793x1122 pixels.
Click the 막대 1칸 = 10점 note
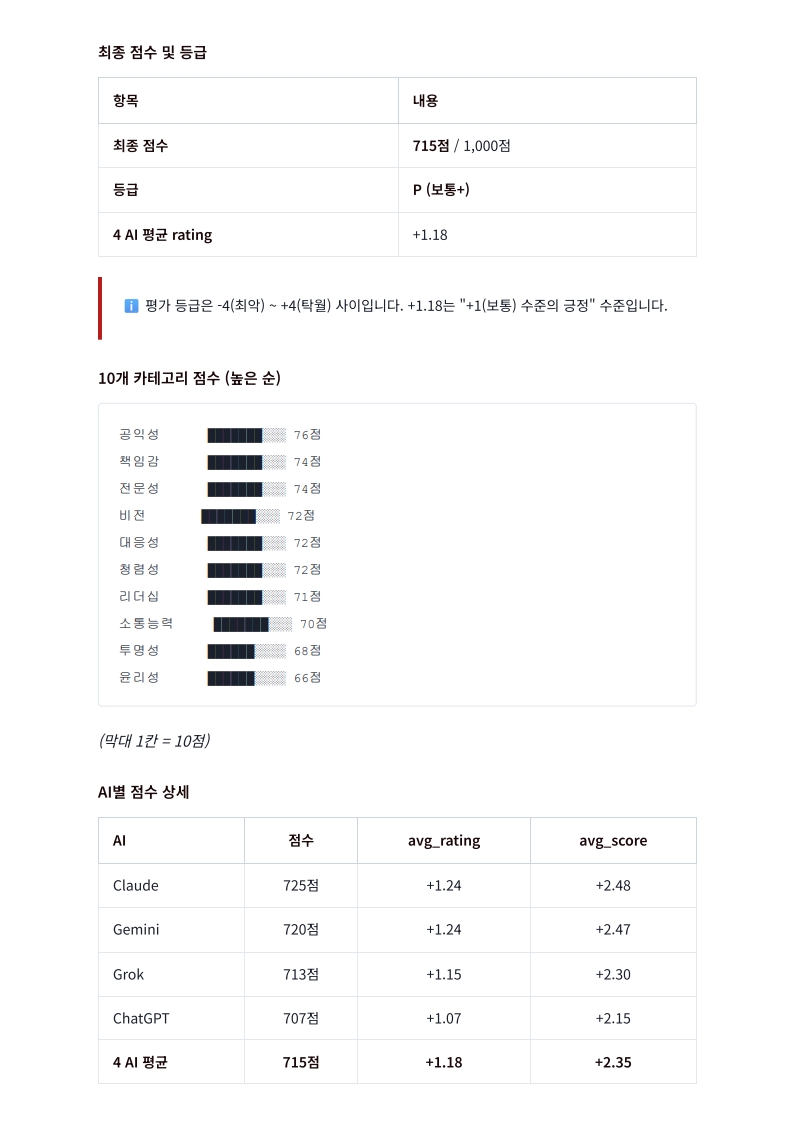[154, 741]
